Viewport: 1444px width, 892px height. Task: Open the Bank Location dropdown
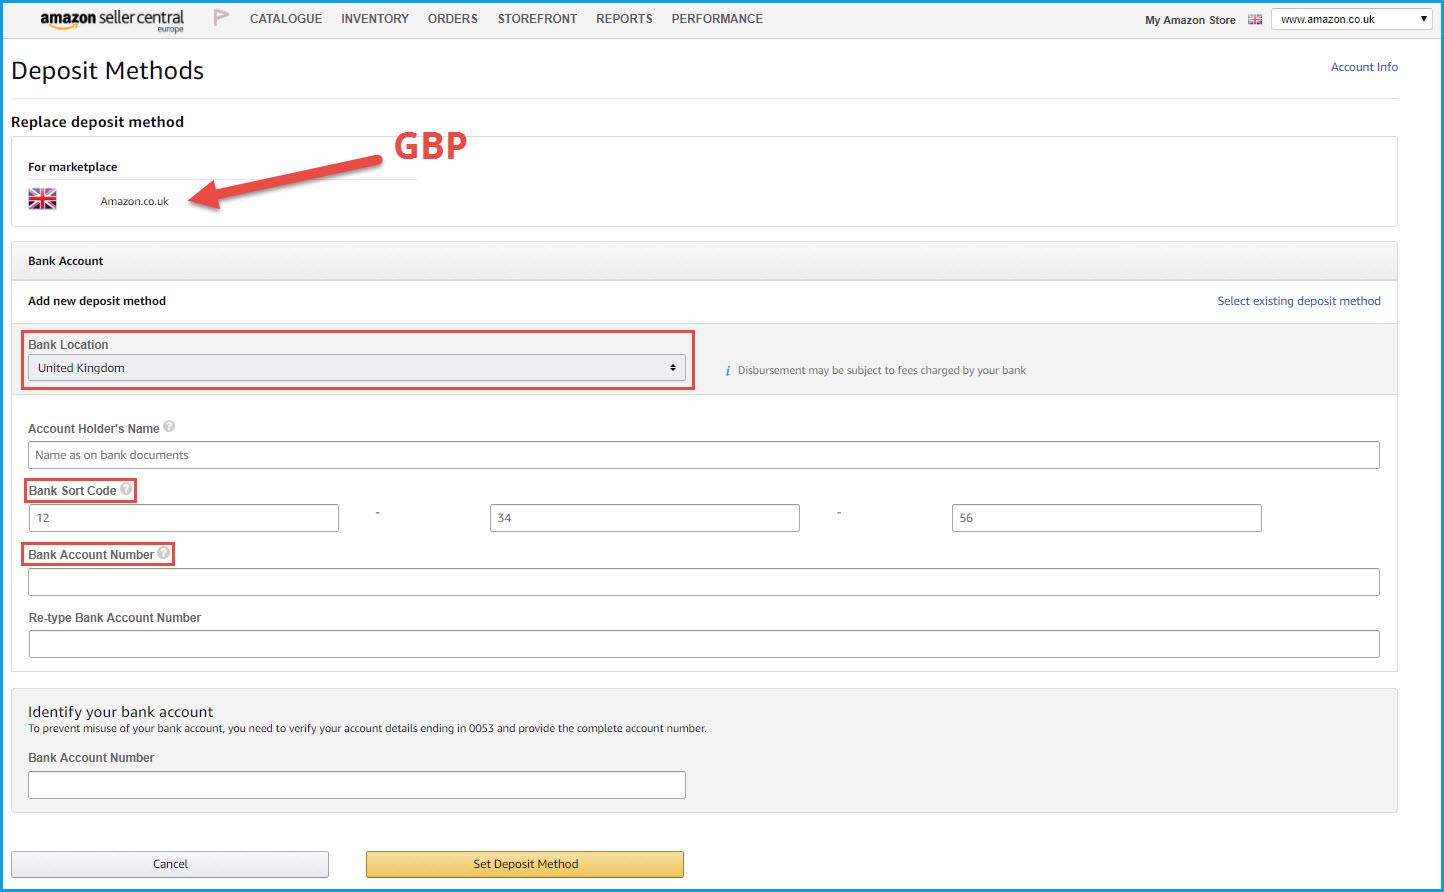[x=357, y=368]
